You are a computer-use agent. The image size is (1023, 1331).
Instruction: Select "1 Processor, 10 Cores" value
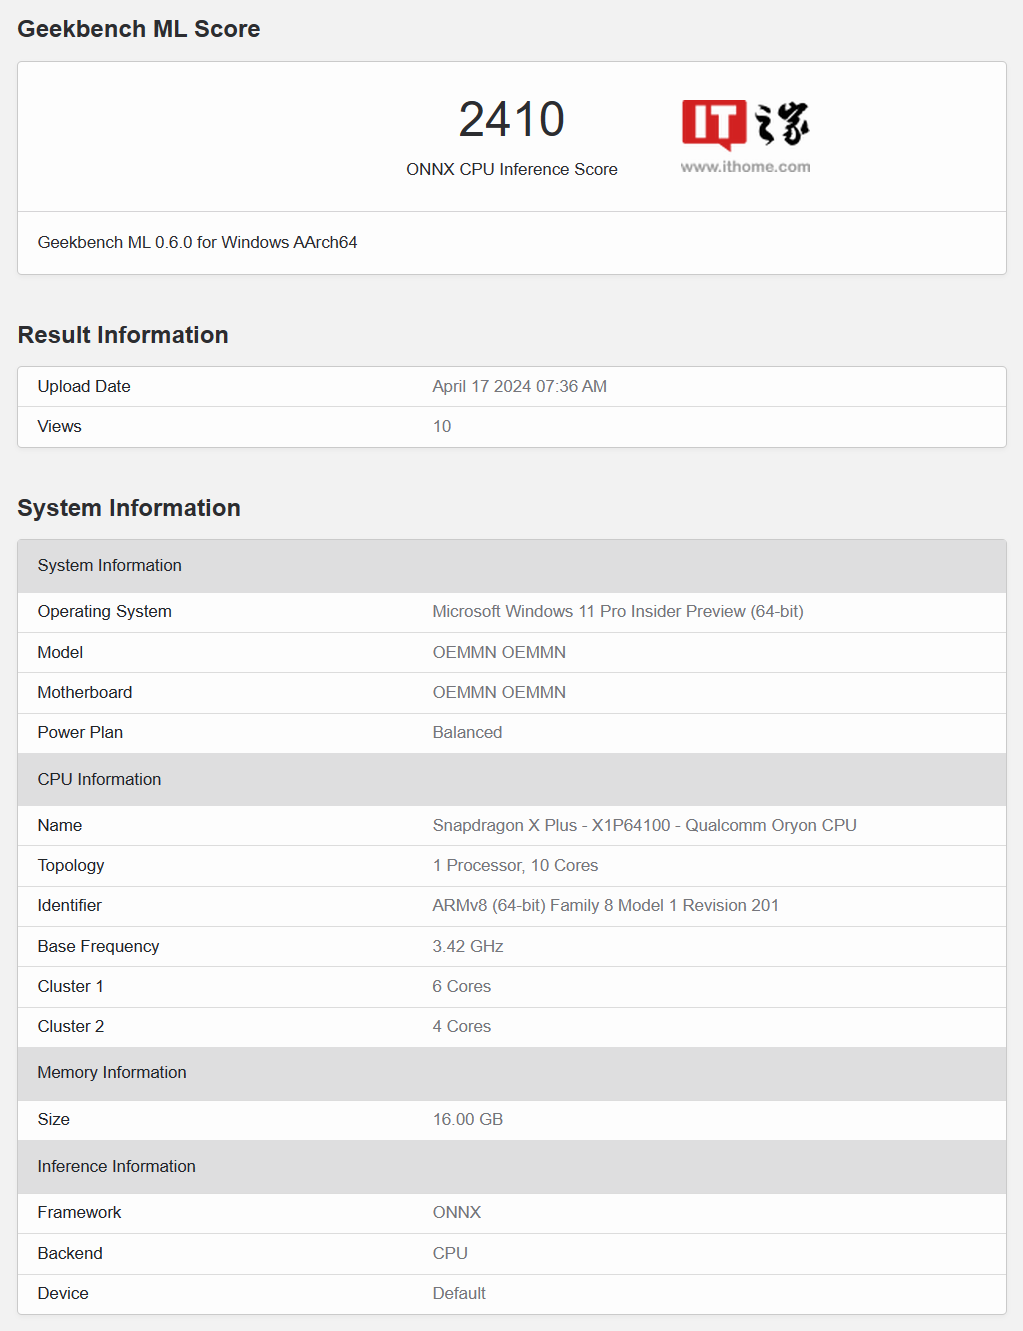516,866
